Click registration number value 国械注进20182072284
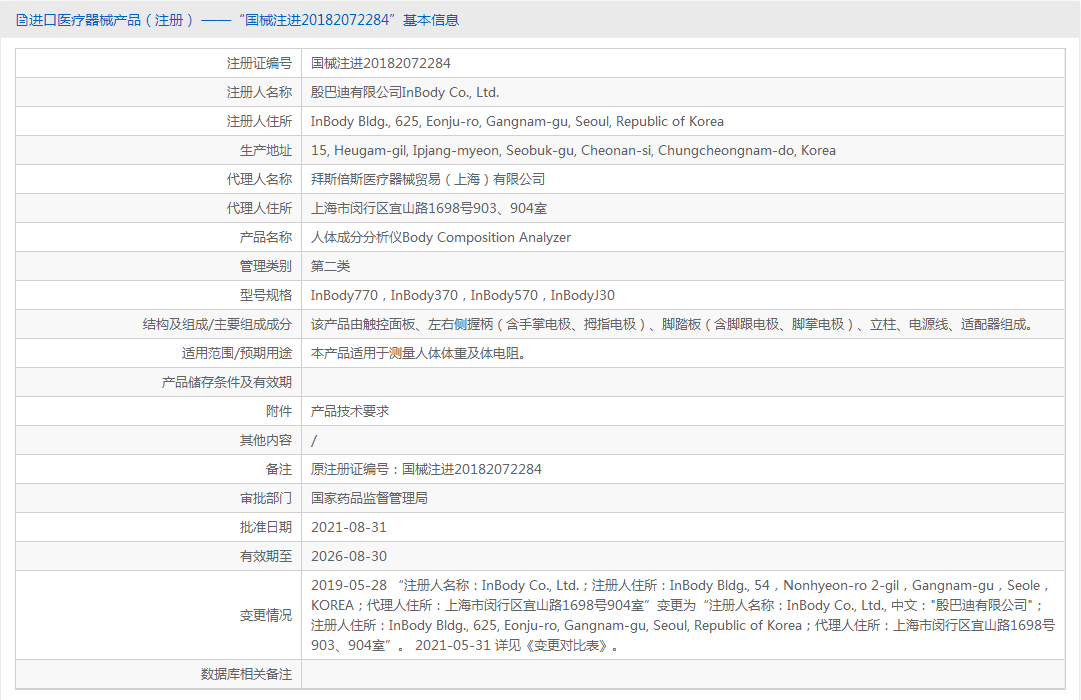1081x700 pixels. tap(381, 63)
